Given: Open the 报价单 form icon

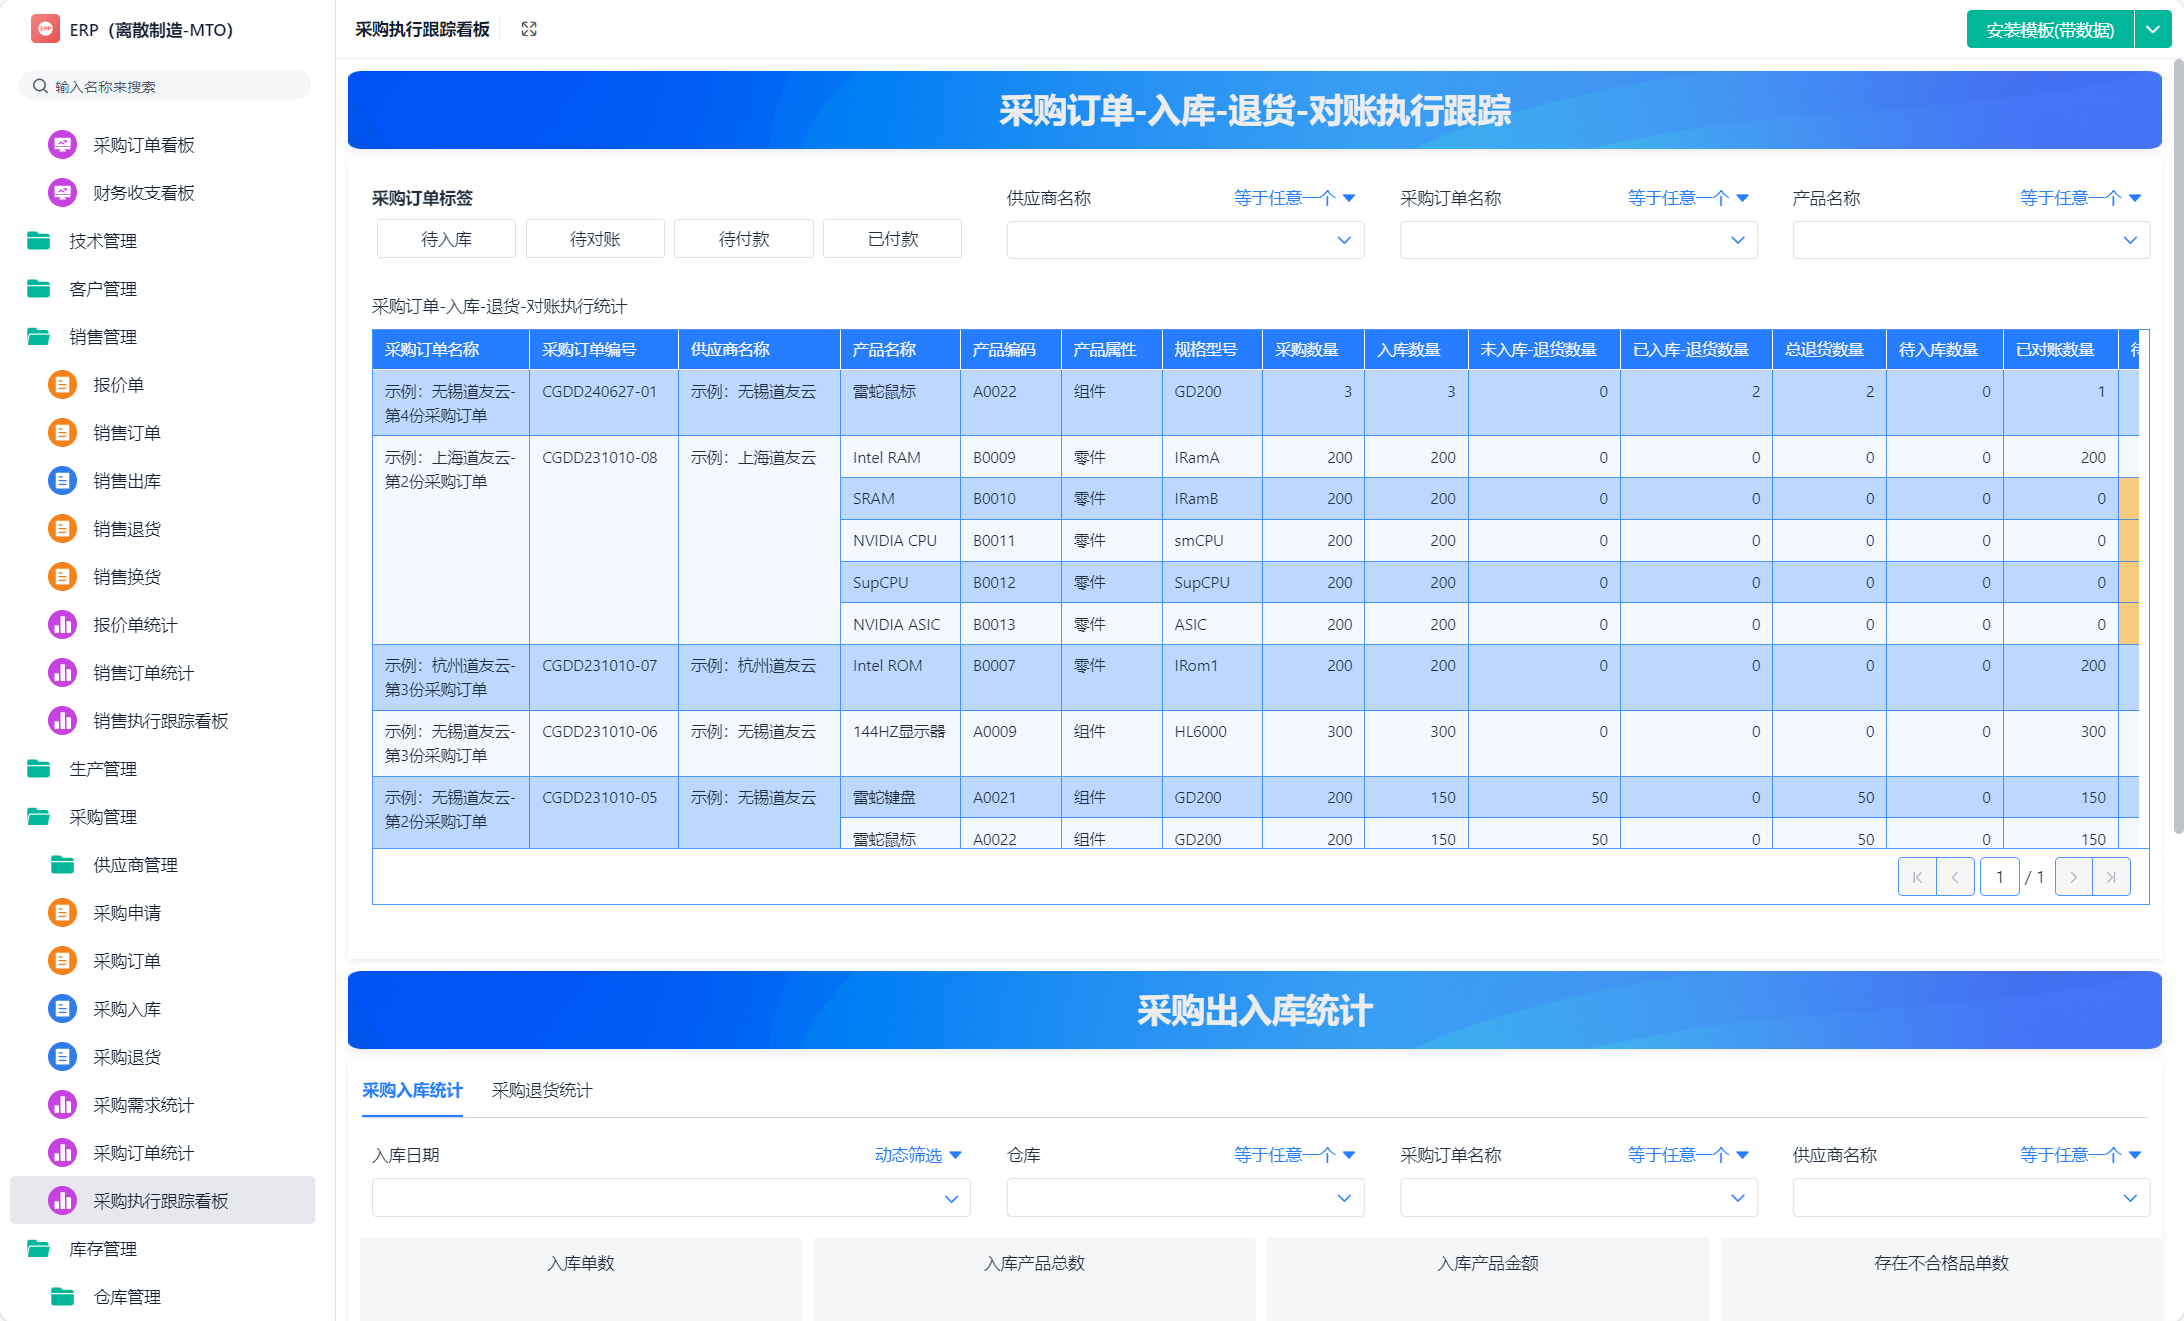Looking at the screenshot, I should tap(62, 385).
